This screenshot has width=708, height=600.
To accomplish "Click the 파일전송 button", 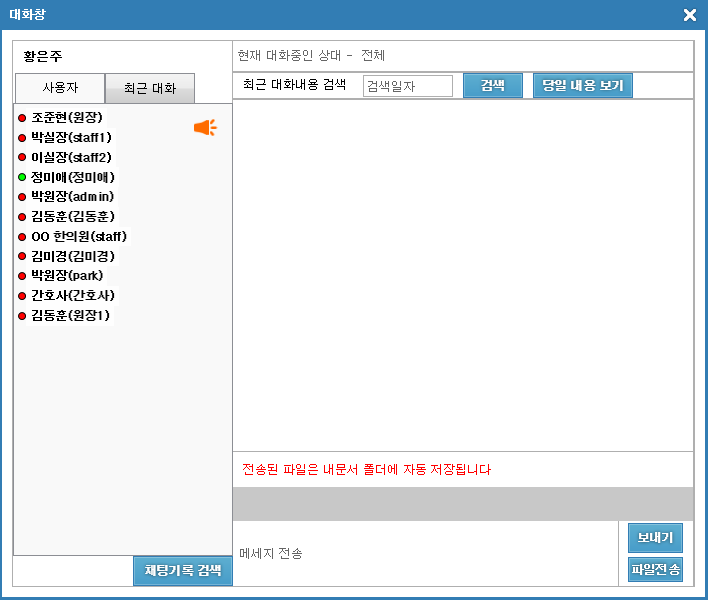I will click(x=655, y=569).
